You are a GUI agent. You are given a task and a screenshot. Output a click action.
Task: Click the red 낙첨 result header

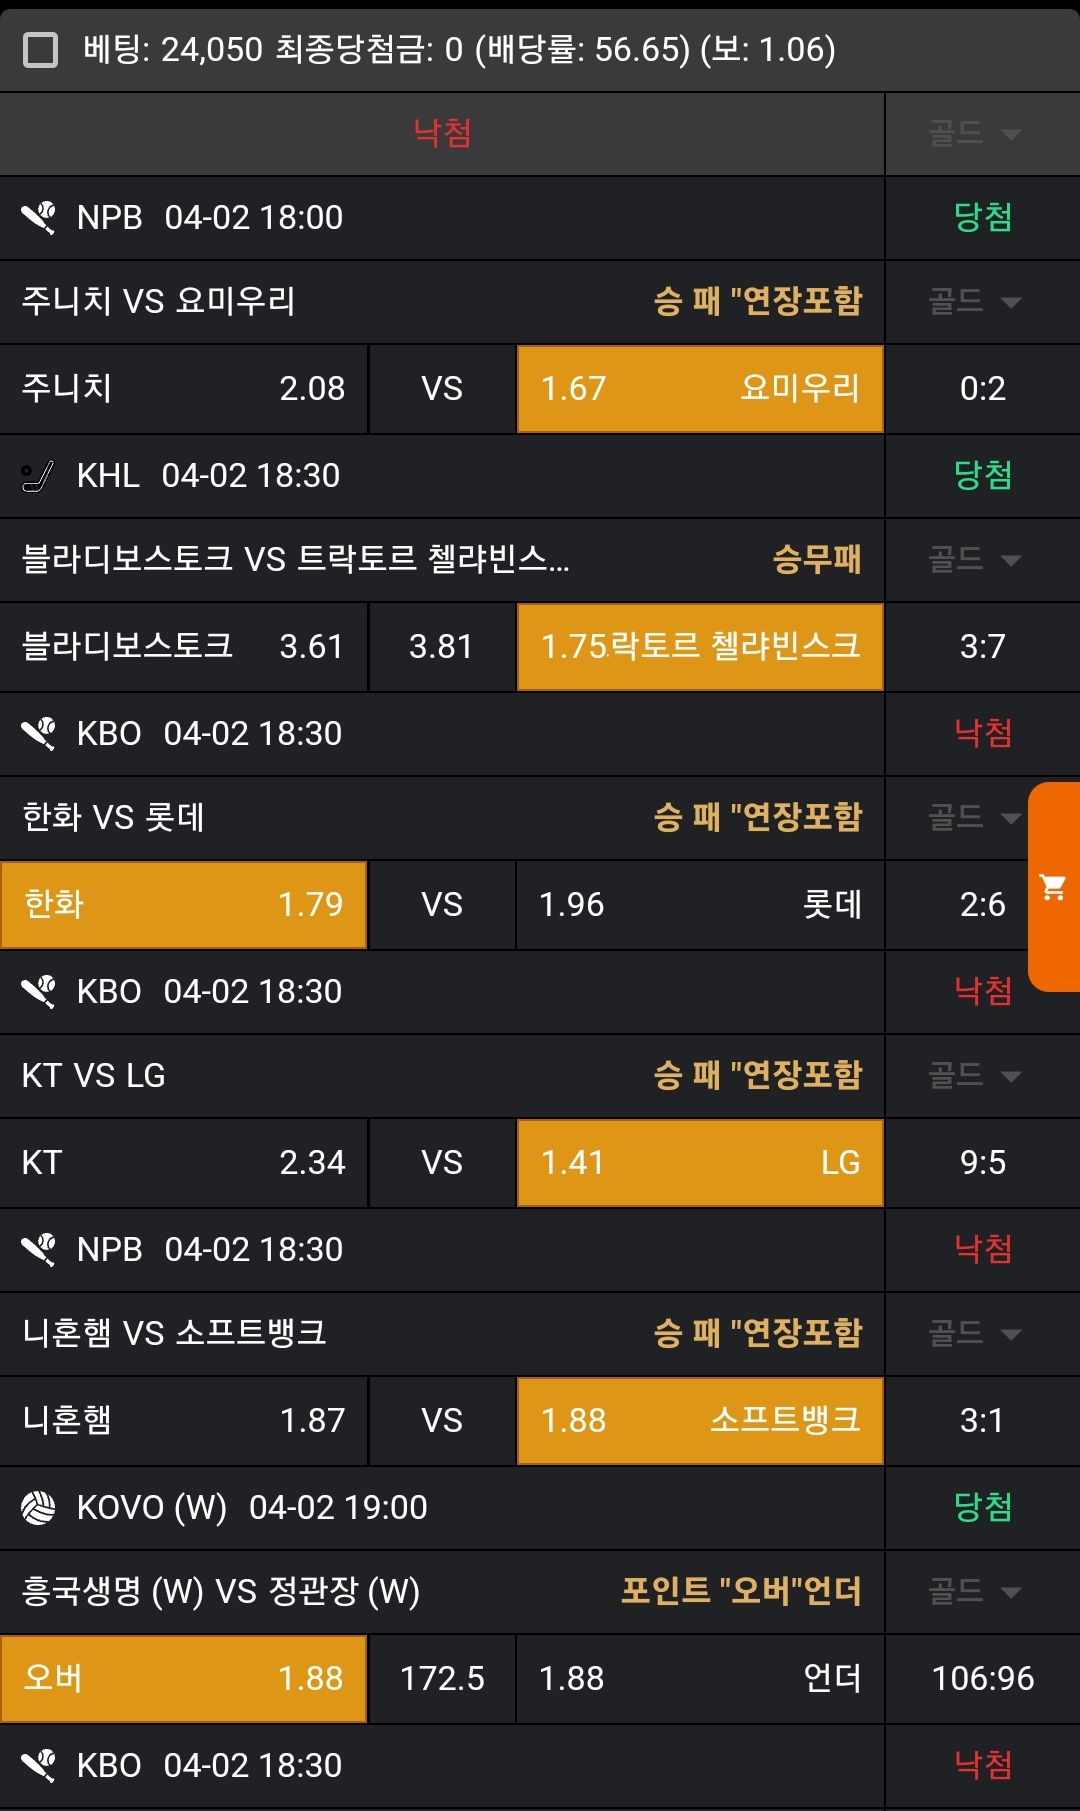coord(442,133)
